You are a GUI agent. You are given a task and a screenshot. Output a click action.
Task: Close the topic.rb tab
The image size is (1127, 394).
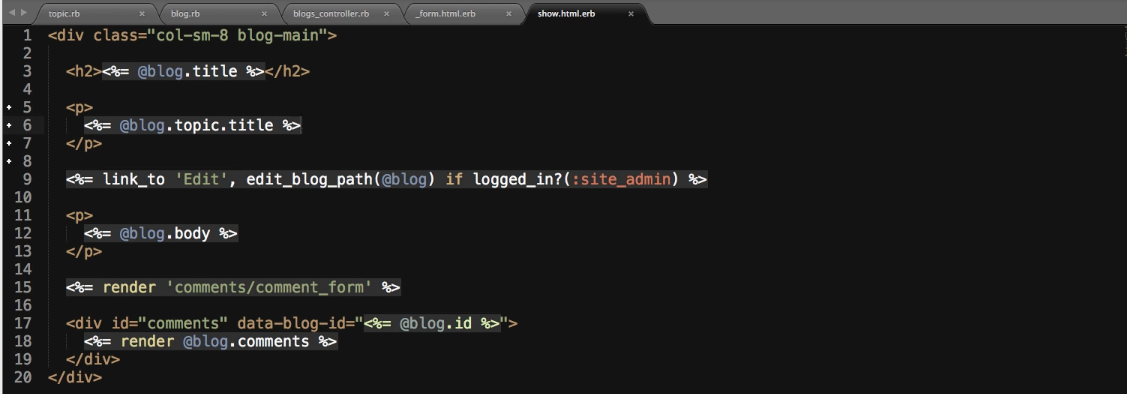(142, 14)
